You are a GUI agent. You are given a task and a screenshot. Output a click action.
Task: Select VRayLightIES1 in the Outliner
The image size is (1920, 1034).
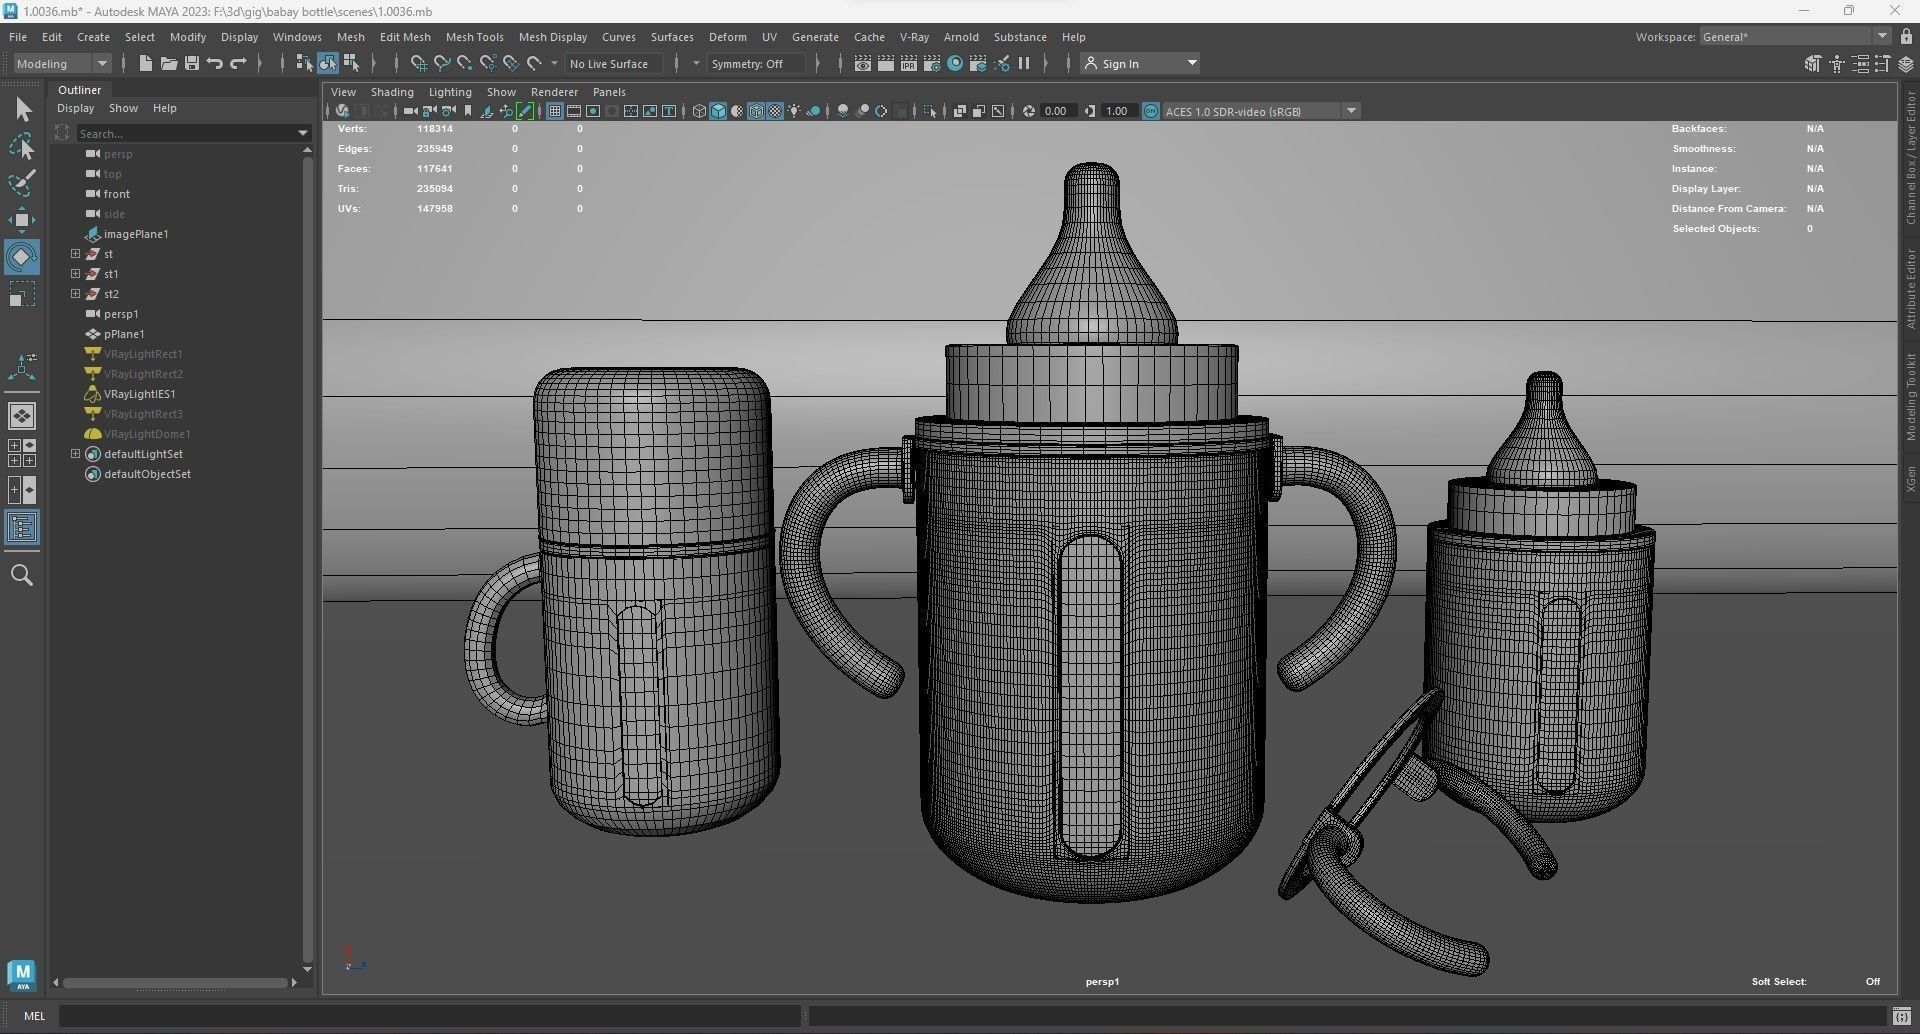(x=139, y=394)
